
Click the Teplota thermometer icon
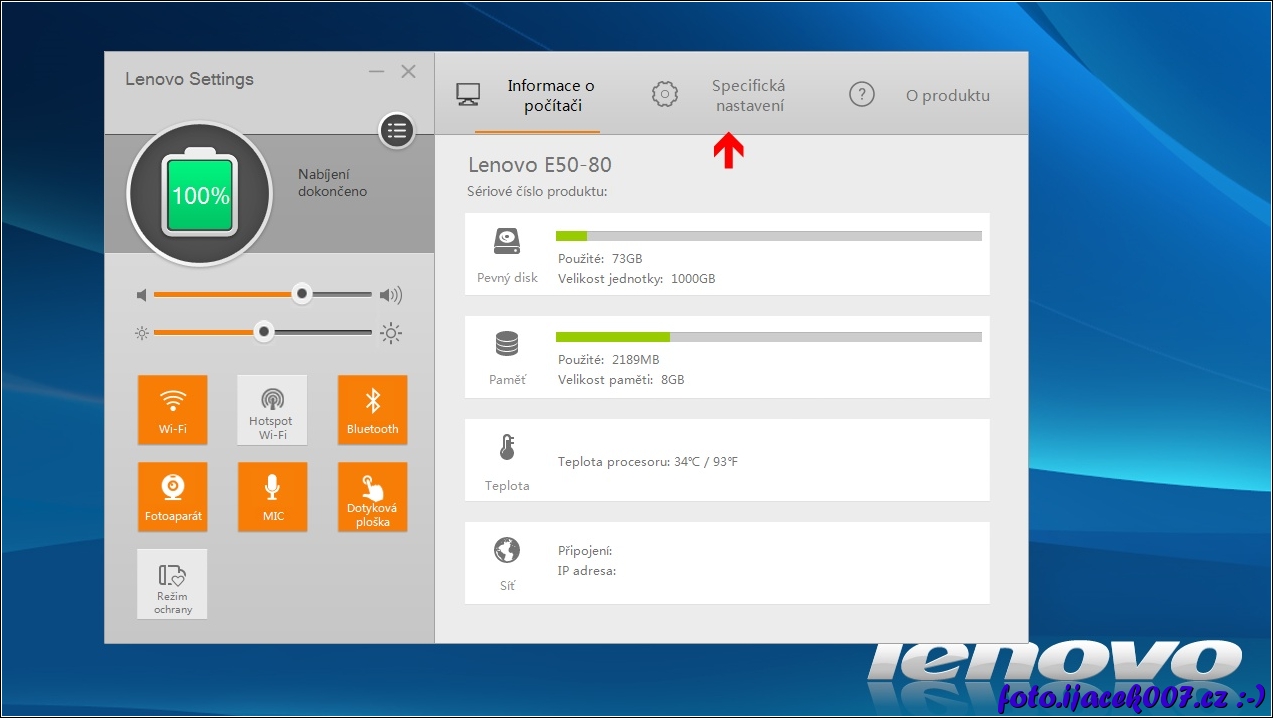[507, 448]
